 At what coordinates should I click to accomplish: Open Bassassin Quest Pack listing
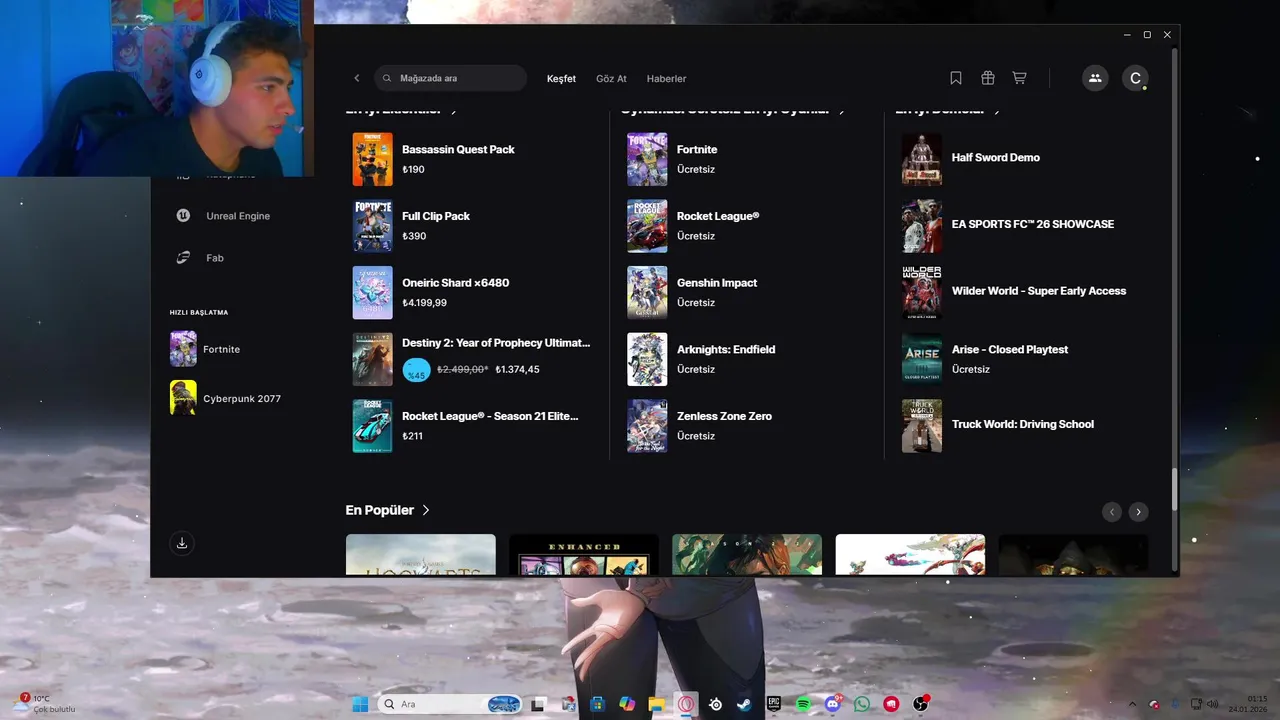[x=472, y=159]
